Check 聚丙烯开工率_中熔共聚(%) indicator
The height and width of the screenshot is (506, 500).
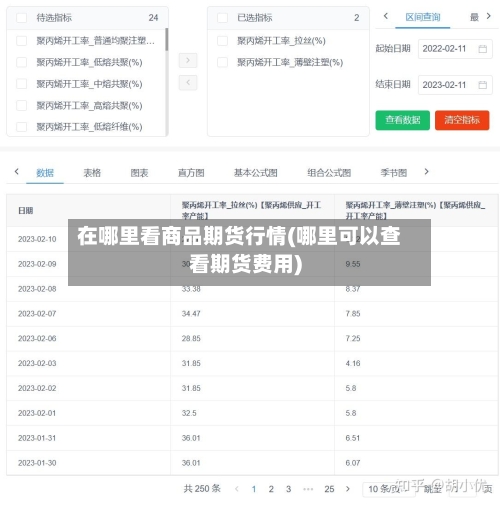pos(22,84)
